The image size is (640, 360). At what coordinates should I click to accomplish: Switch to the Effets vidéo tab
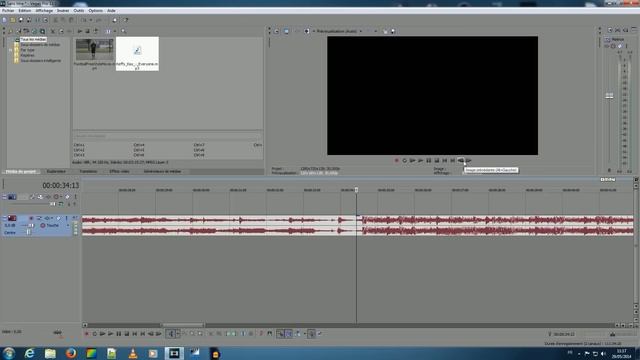120,171
